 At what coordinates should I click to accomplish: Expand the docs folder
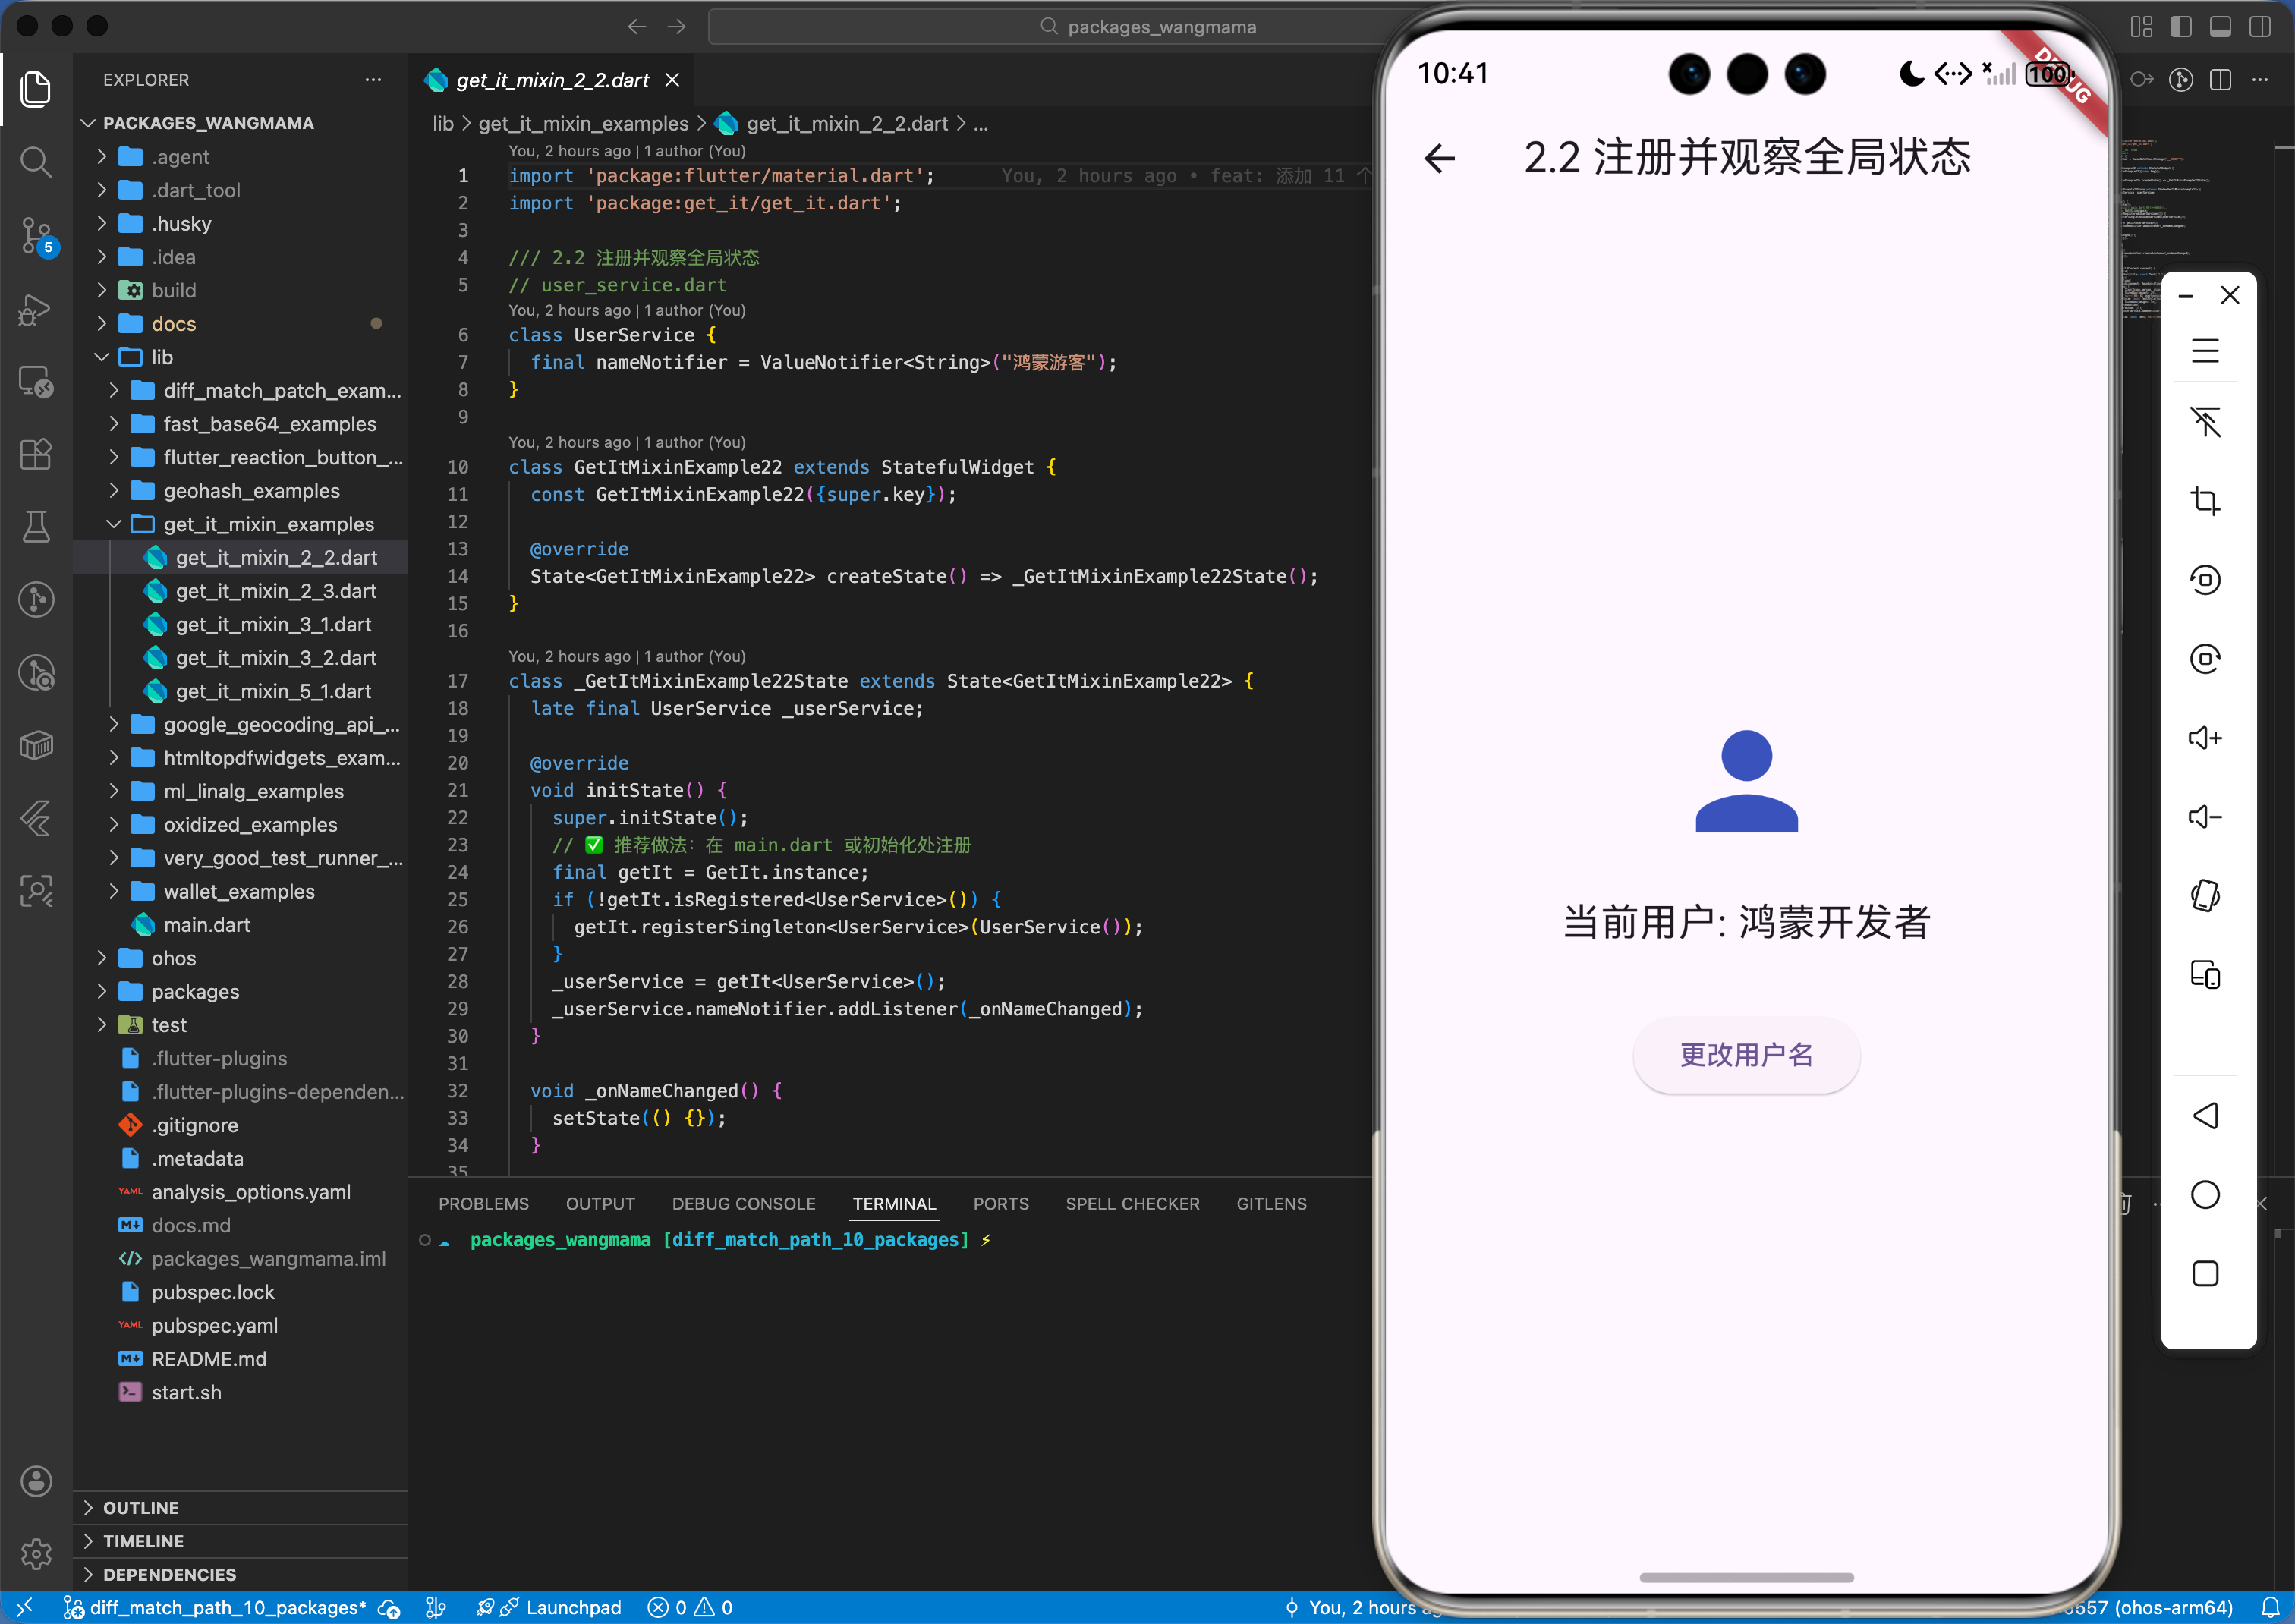[x=173, y=324]
